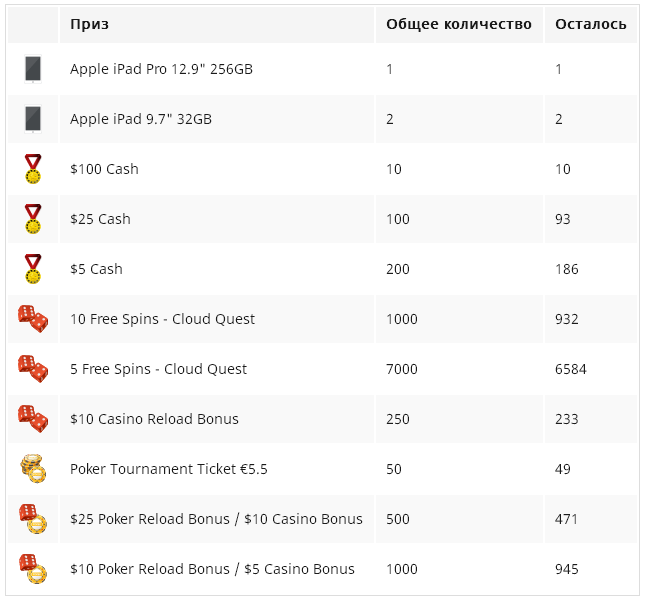Viewport: 646px width, 605px height.
Task: Click the dice icon for 10 Free Spins
Action: point(33,319)
